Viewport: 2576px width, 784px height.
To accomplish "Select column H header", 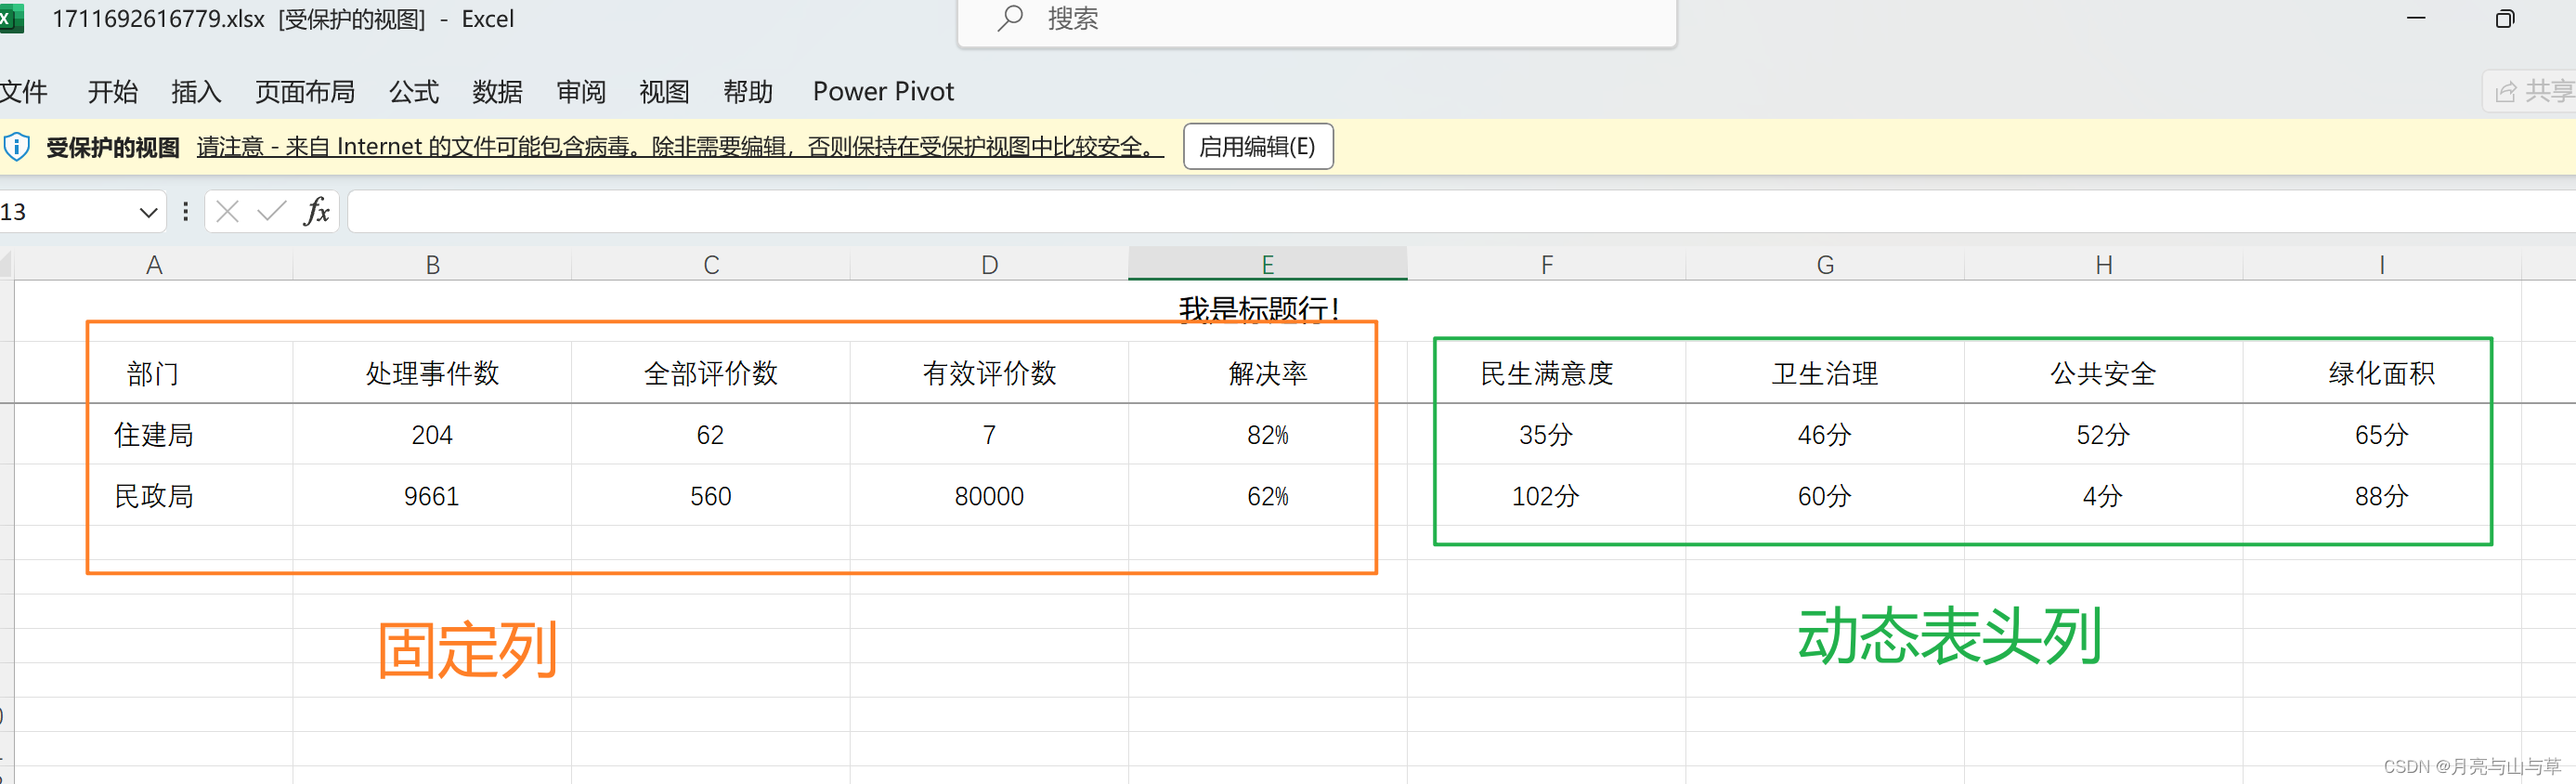I will [2104, 265].
